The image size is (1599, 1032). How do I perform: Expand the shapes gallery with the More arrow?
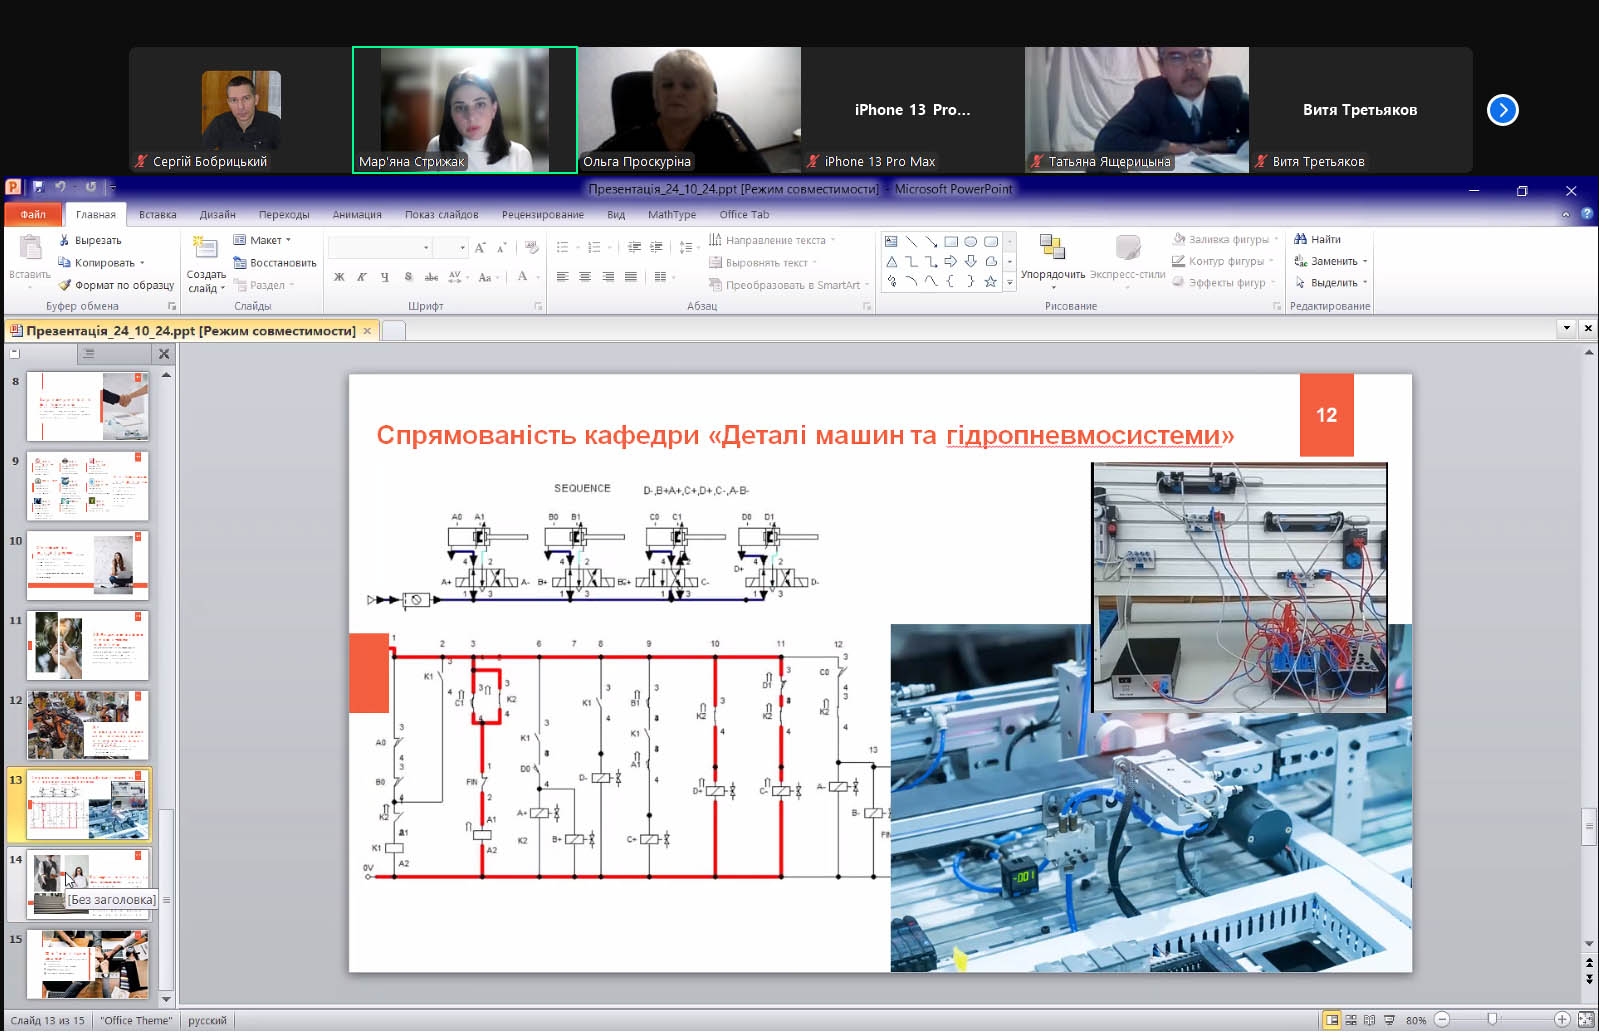point(1009,283)
